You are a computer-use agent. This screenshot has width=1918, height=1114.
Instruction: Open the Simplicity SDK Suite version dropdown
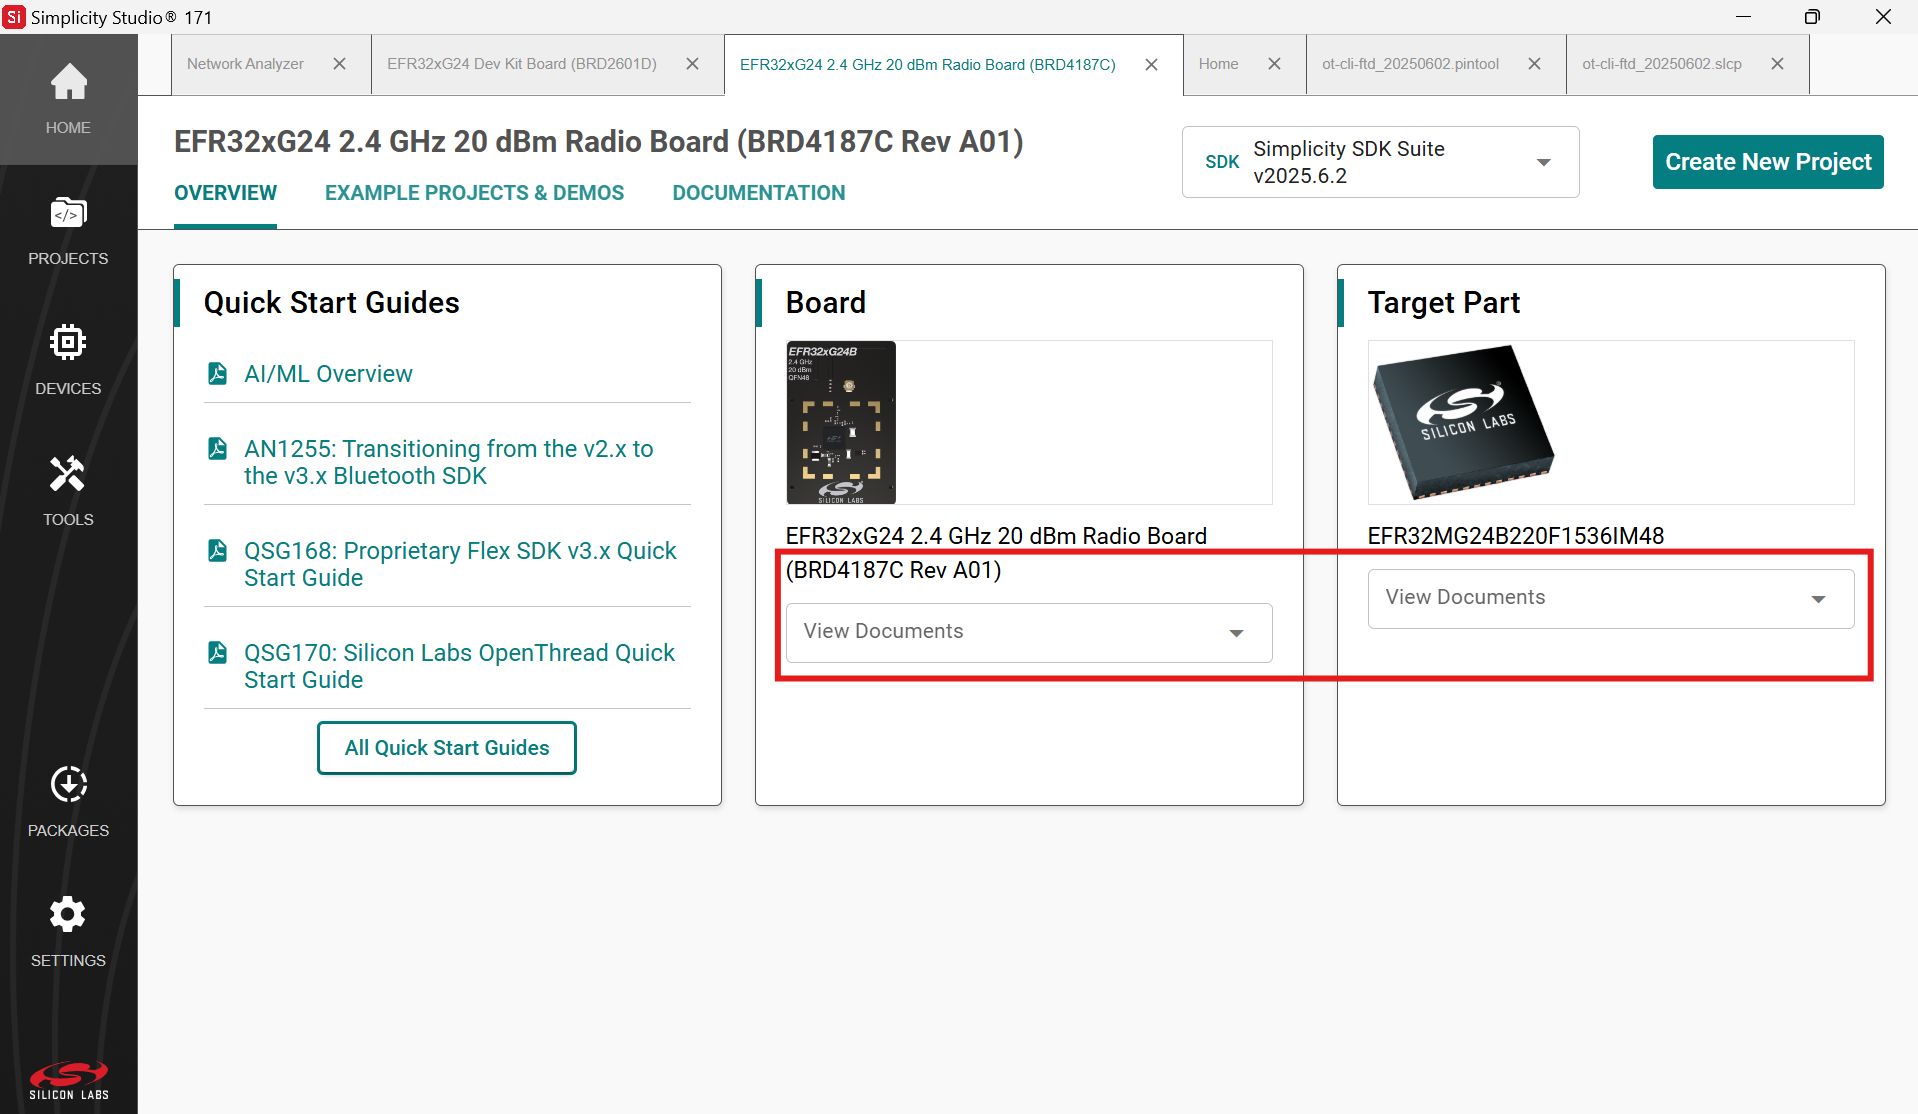[x=1380, y=162]
